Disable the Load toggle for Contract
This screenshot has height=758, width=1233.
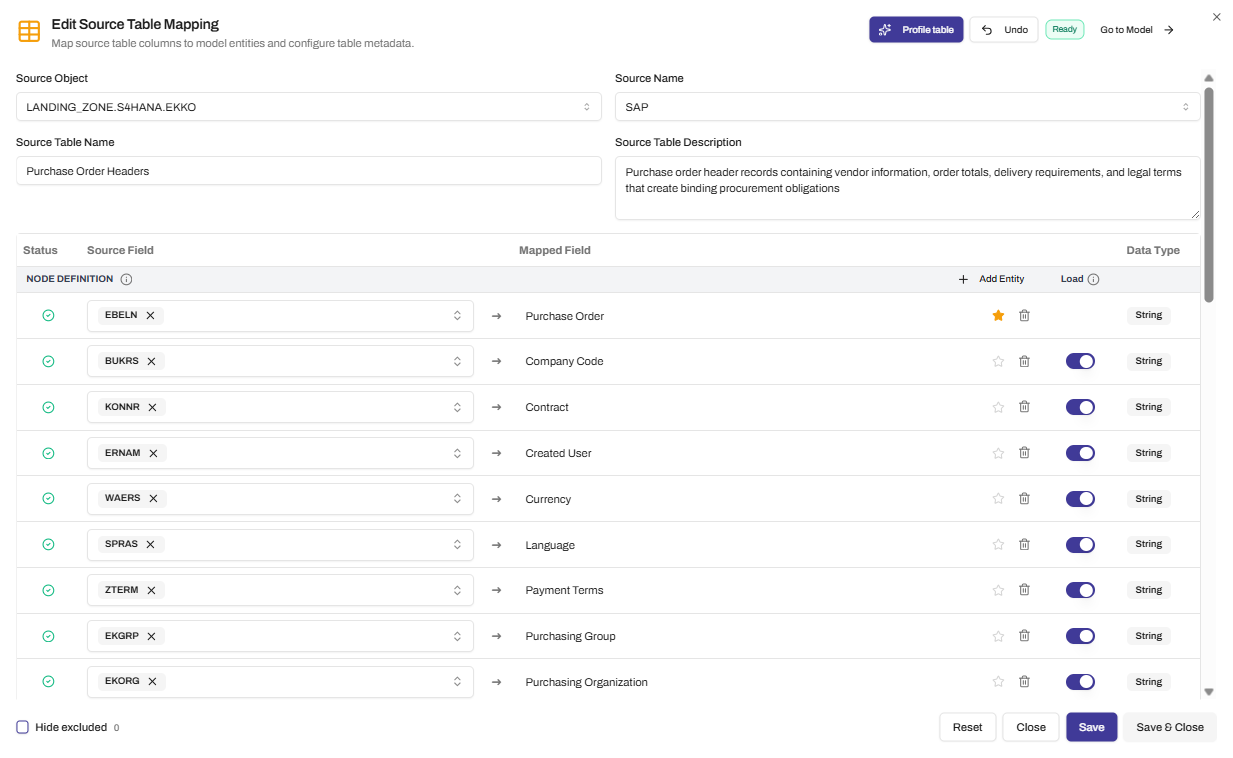click(1080, 407)
